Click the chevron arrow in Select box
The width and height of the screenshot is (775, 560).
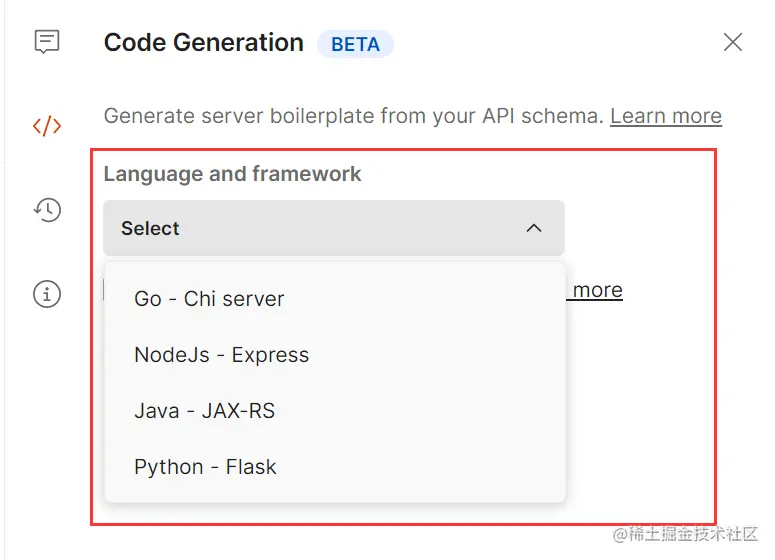coord(534,228)
